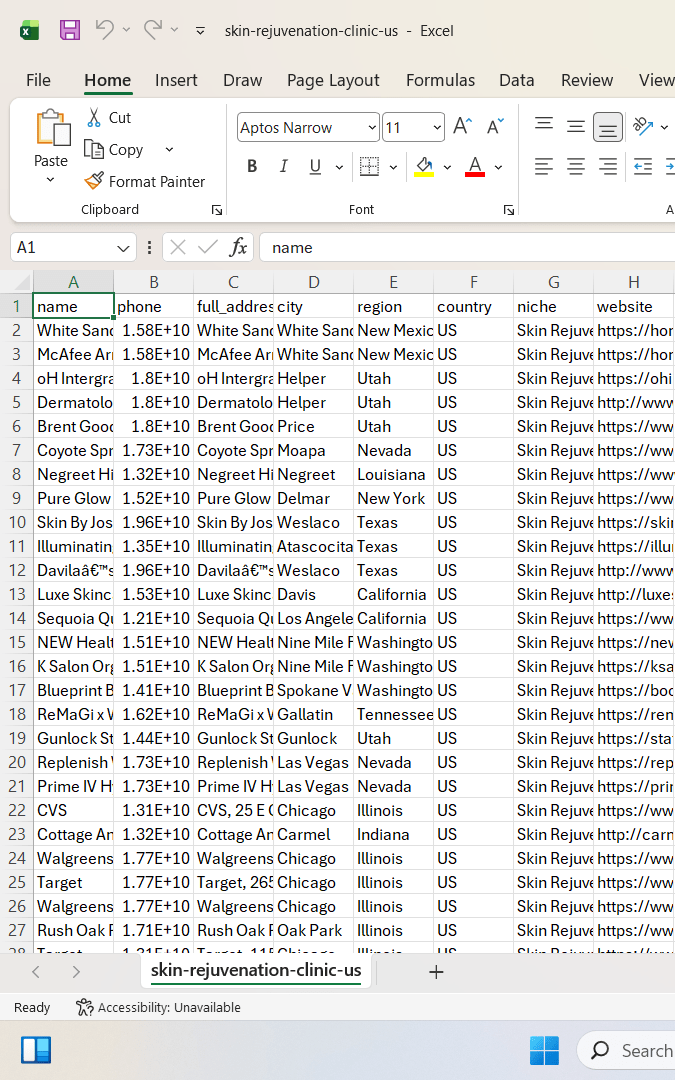This screenshot has width=675, height=1080.
Task: Toggle italic formatting
Action: click(x=283, y=166)
